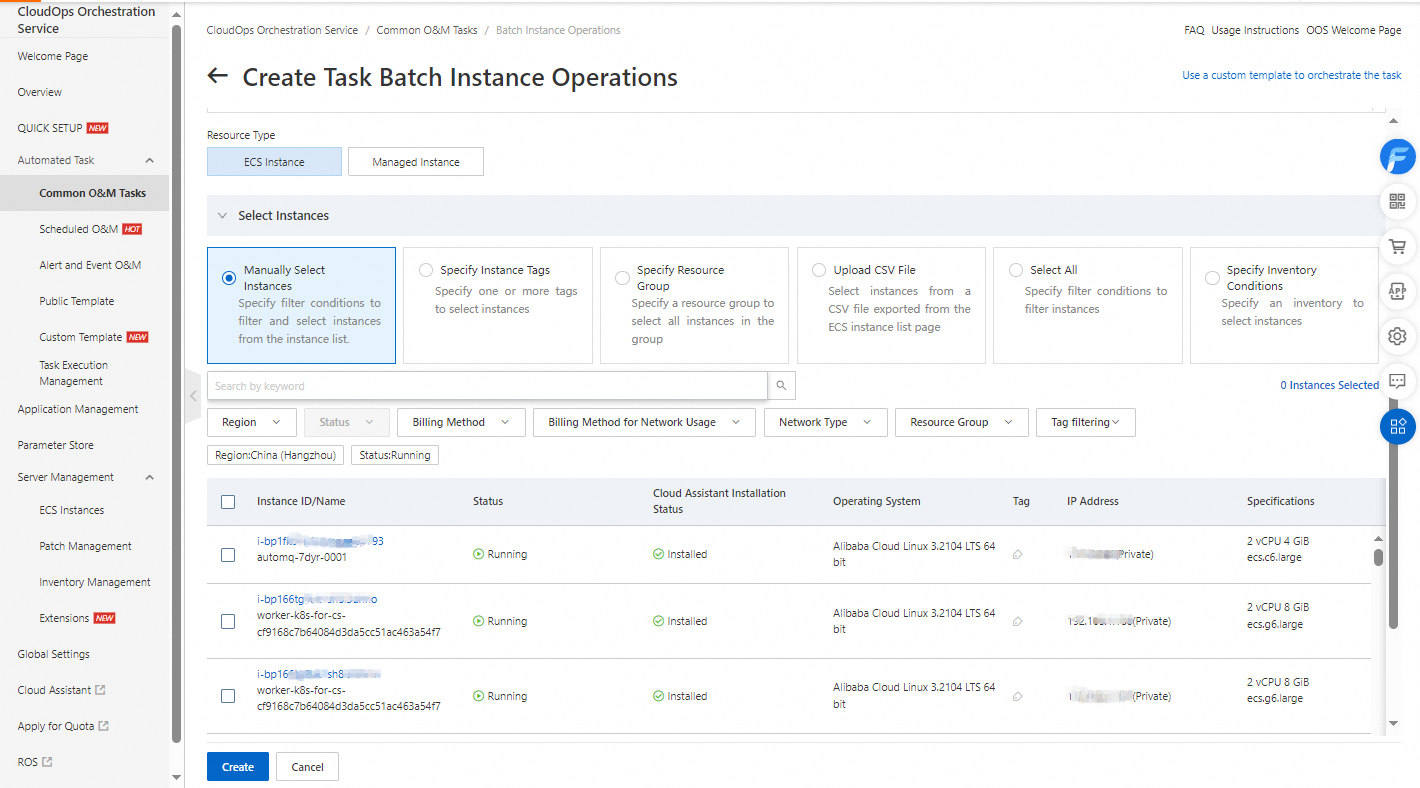This screenshot has width=1420, height=788.
Task: Open Scheduled O&M in the sidebar
Action: coord(78,229)
